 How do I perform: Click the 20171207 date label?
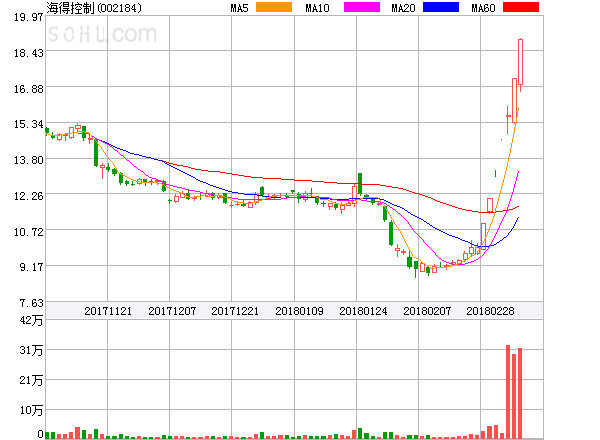(172, 311)
